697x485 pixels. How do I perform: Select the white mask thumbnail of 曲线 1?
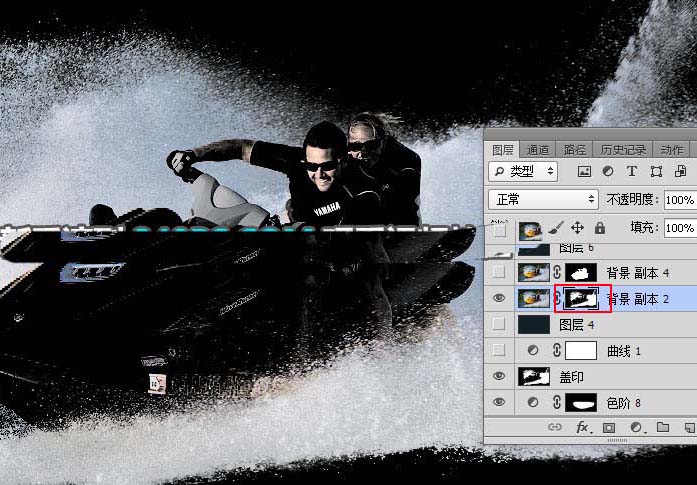coord(581,351)
